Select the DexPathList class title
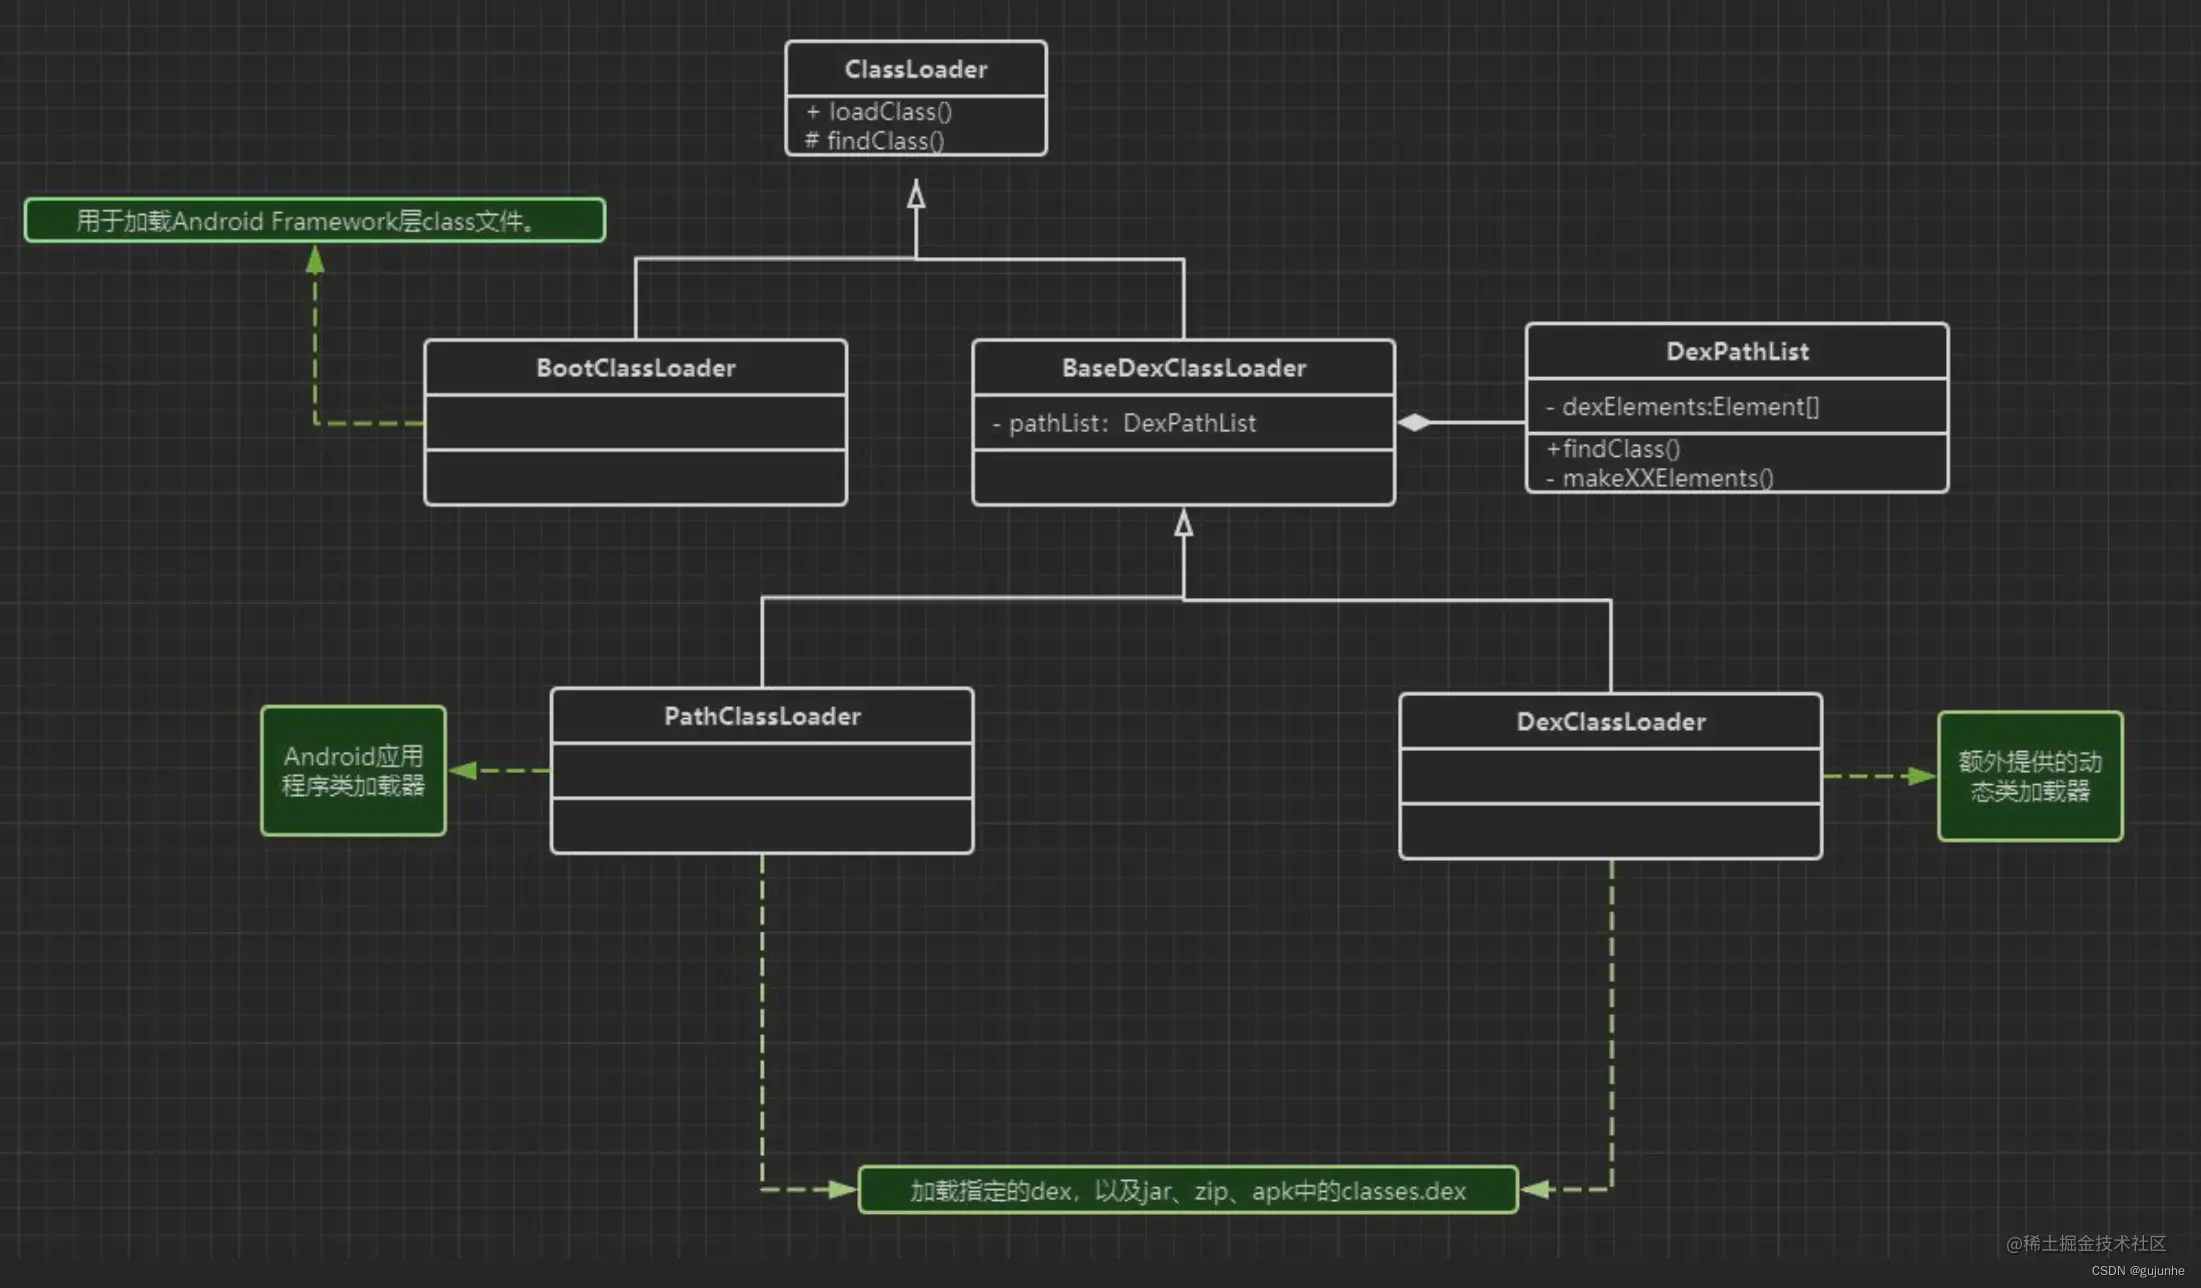Screen dimensions: 2201x1288 (x=1737, y=351)
